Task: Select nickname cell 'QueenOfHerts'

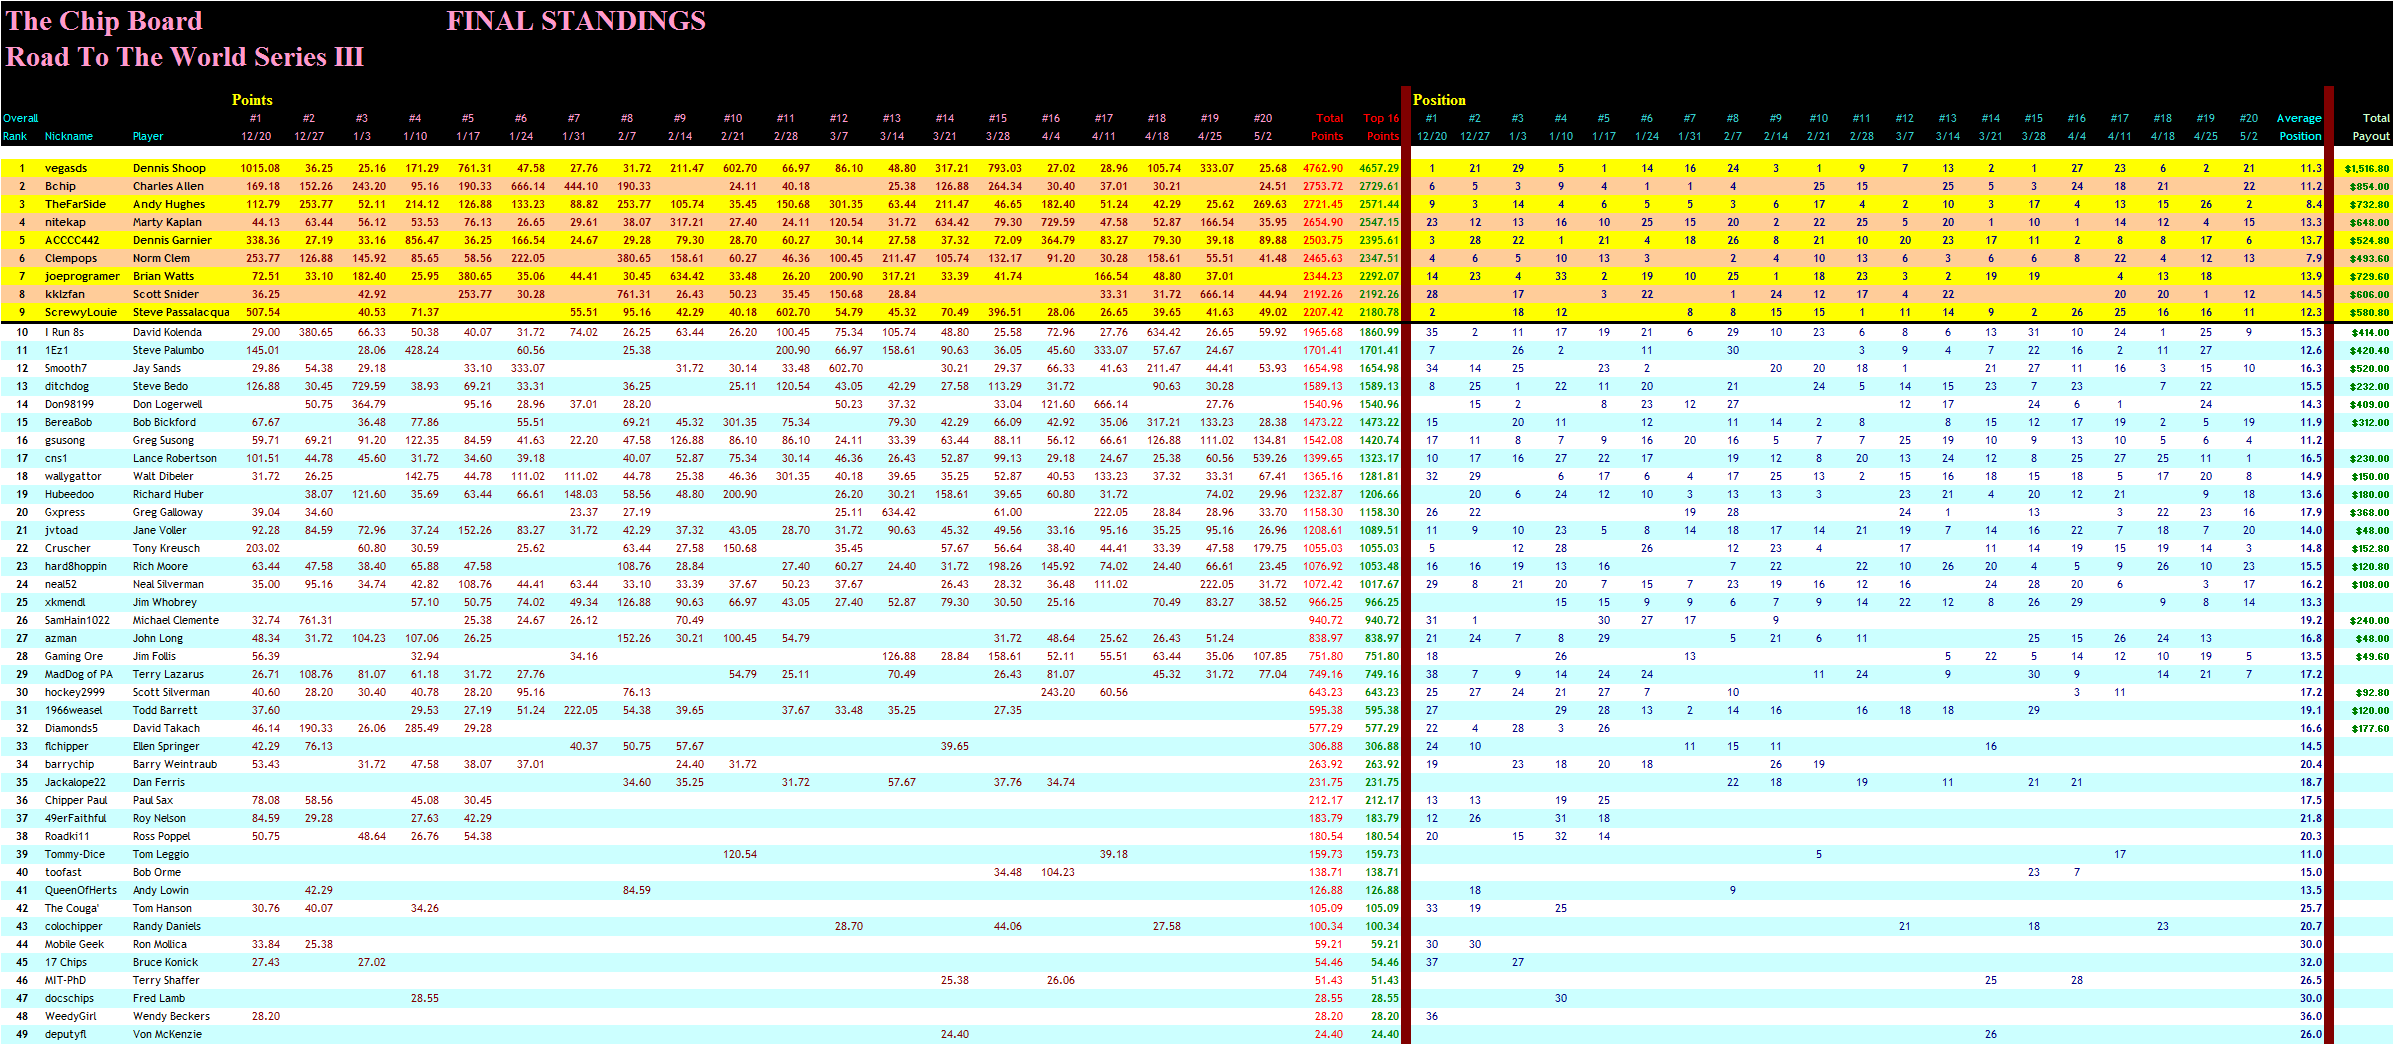Action: tap(81, 891)
